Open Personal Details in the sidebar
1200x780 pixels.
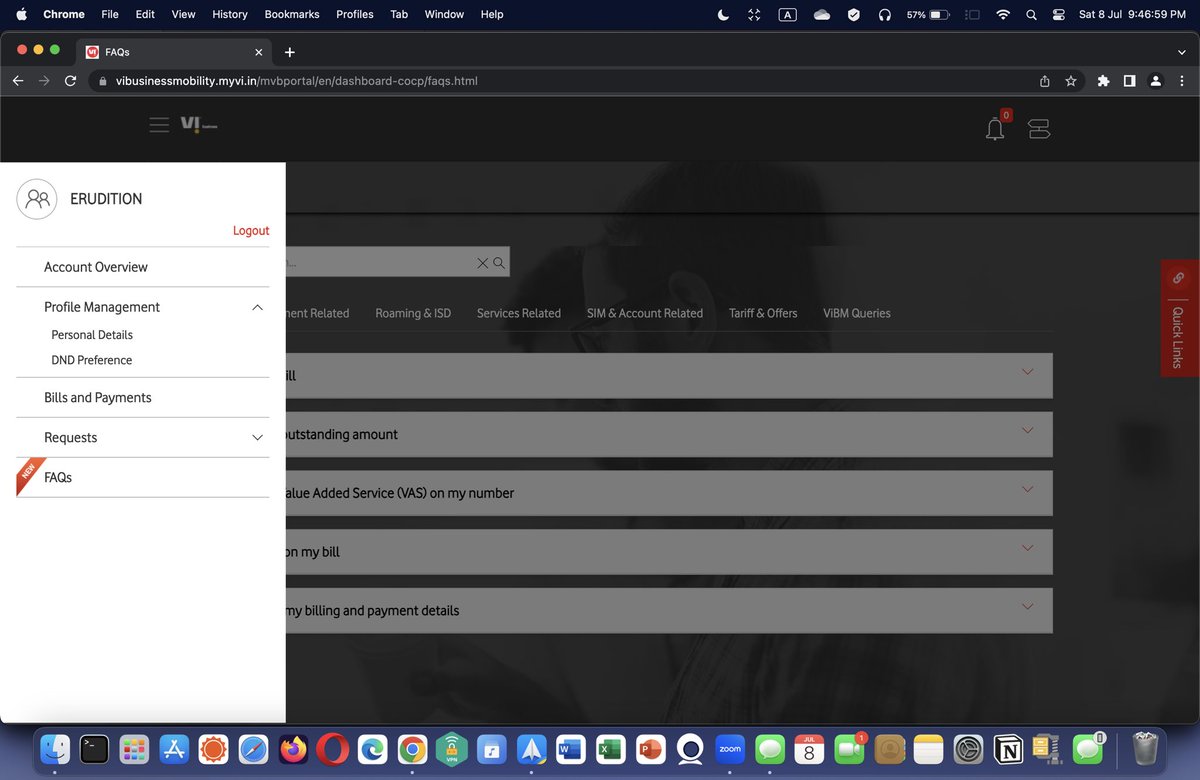pos(92,335)
